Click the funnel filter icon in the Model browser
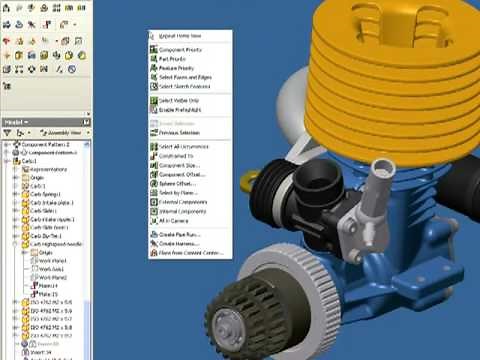 (7, 133)
